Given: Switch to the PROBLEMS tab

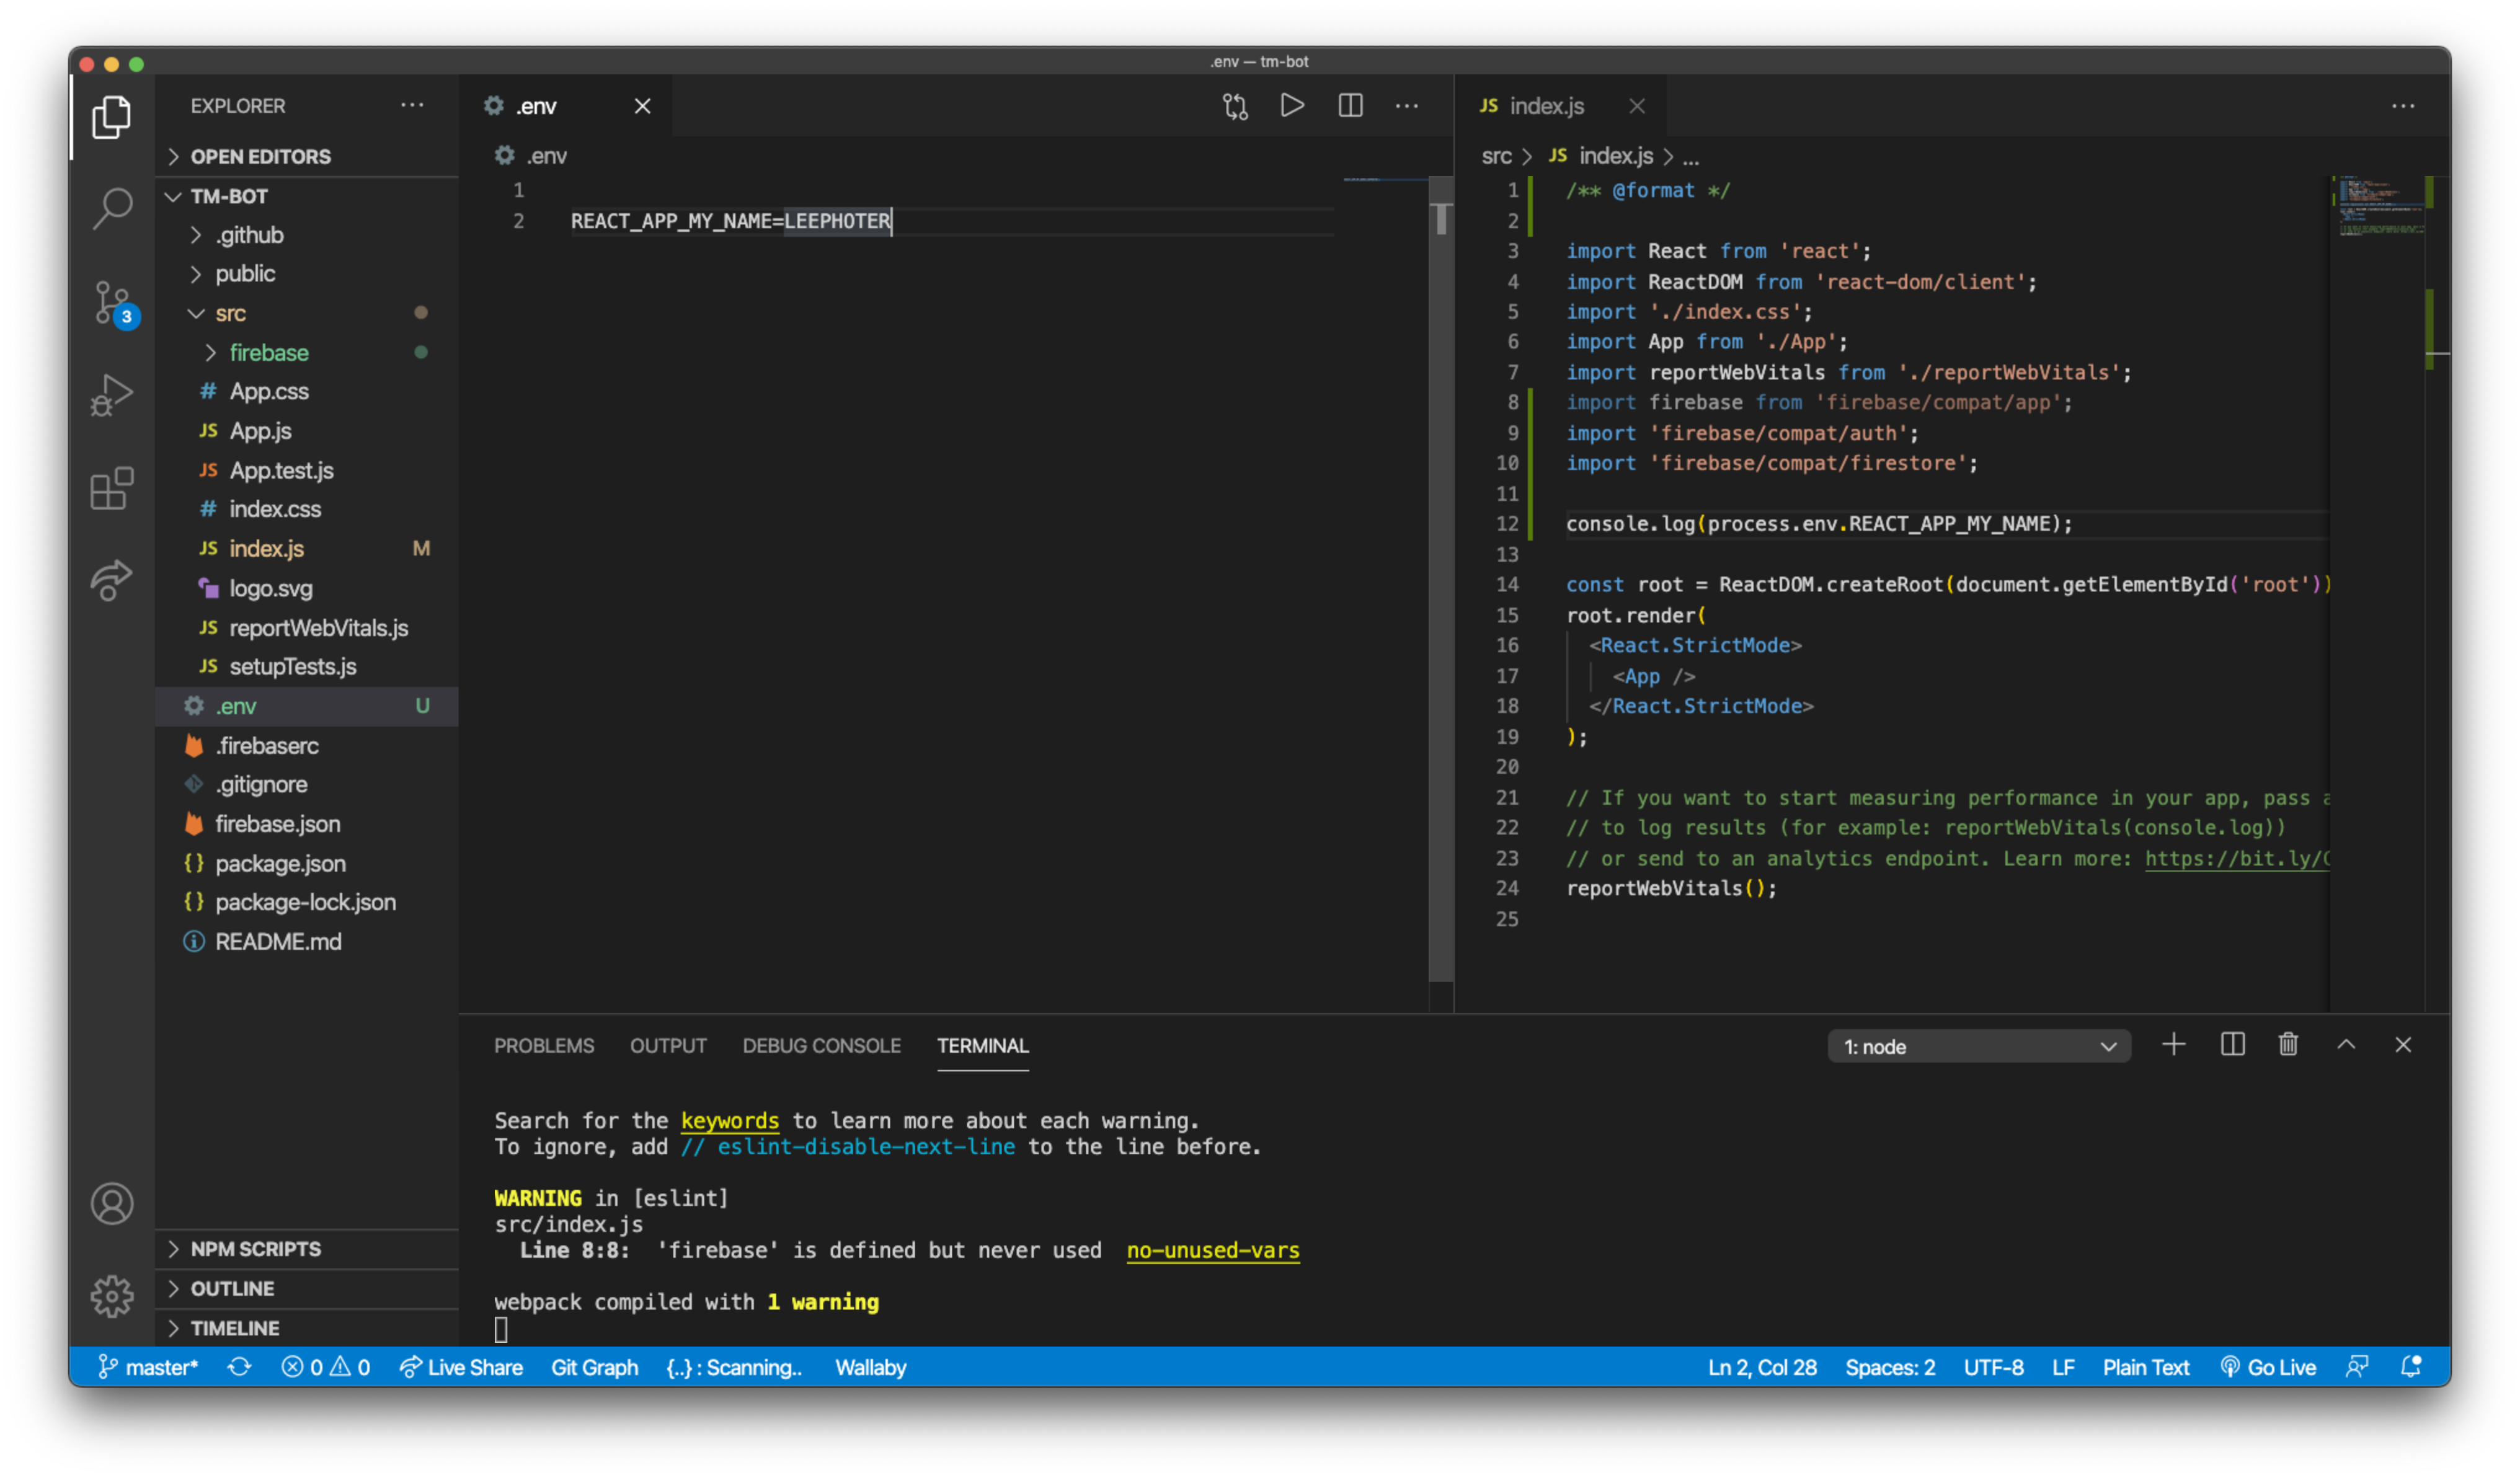Looking at the screenshot, I should tap(544, 1045).
